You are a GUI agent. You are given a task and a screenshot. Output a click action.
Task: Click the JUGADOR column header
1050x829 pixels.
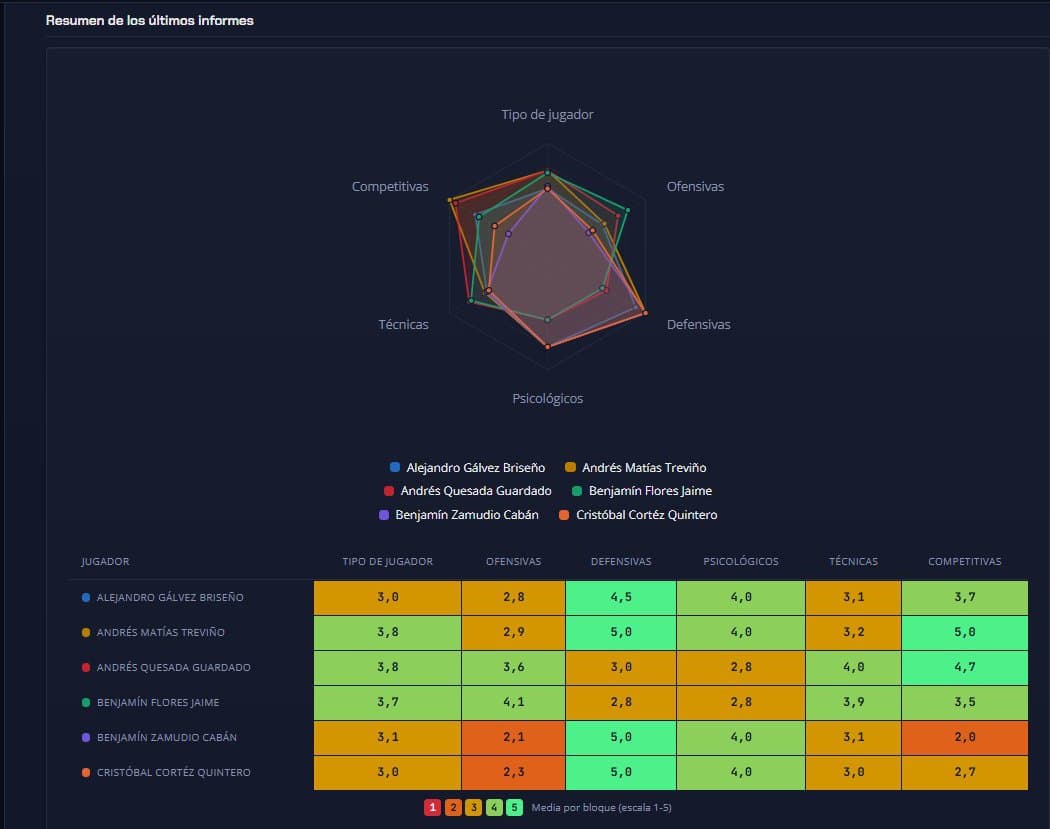(x=105, y=561)
